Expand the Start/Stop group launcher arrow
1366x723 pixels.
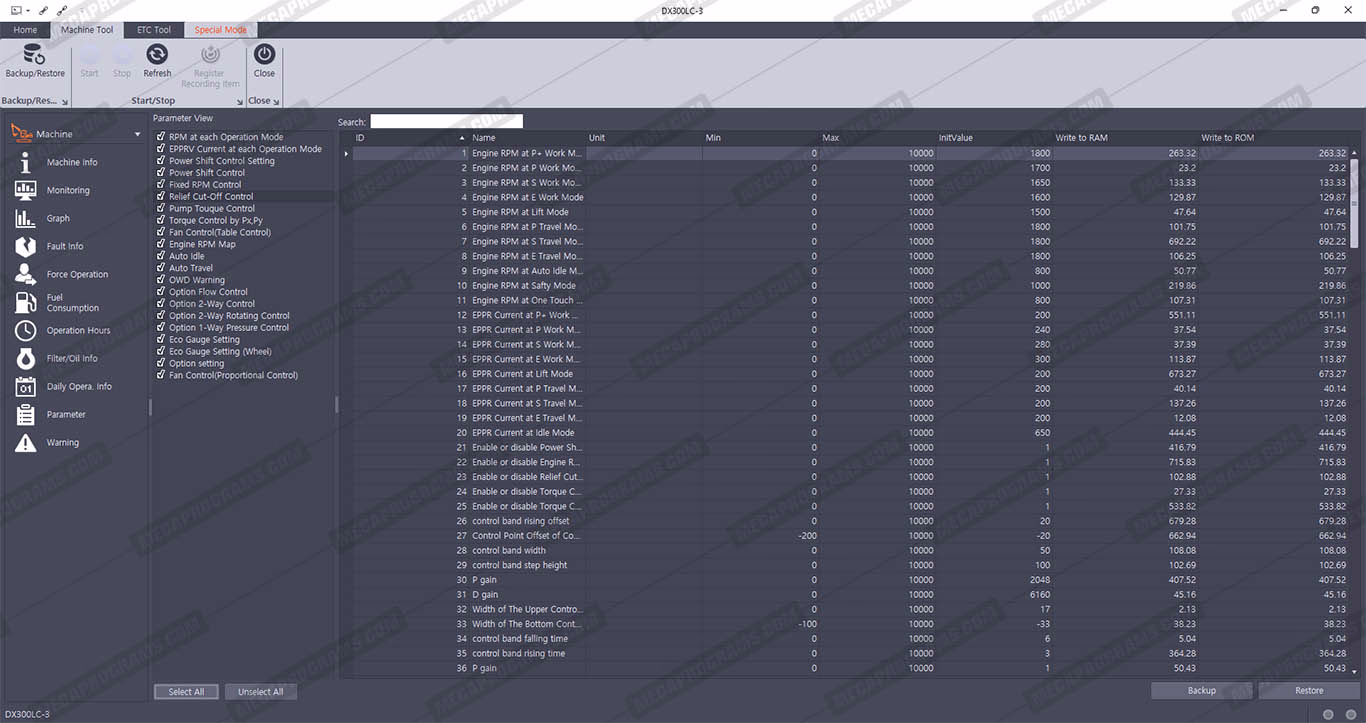click(x=240, y=102)
